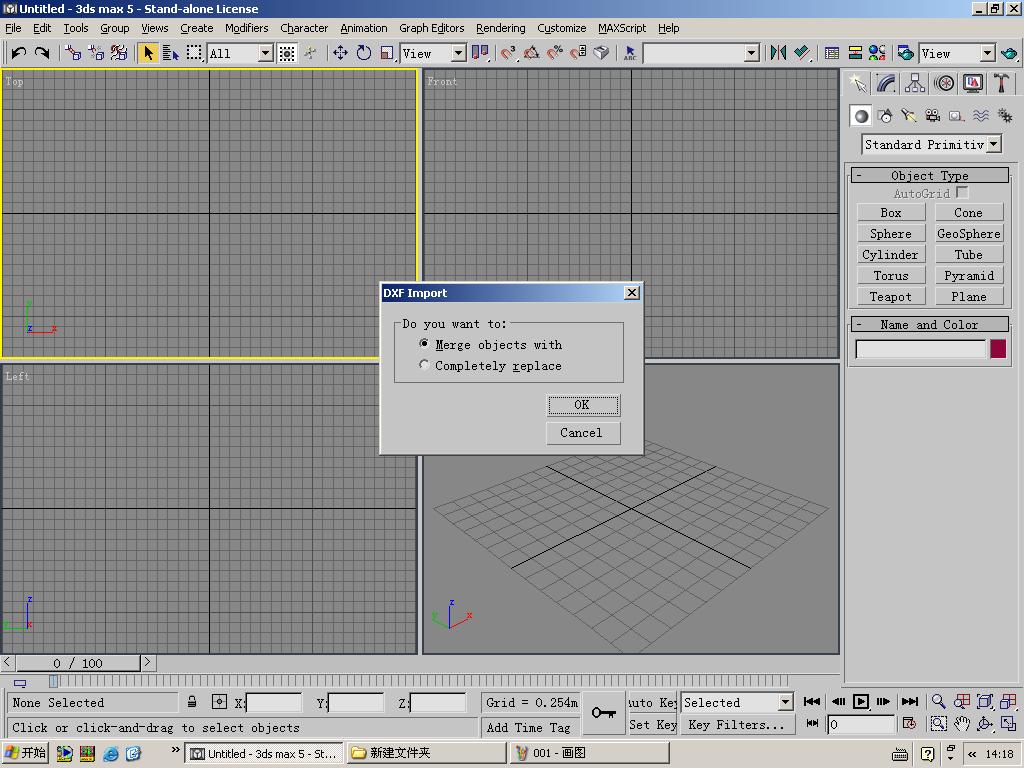Choose the Cameras category icon
1024x768 pixels.
click(x=933, y=116)
